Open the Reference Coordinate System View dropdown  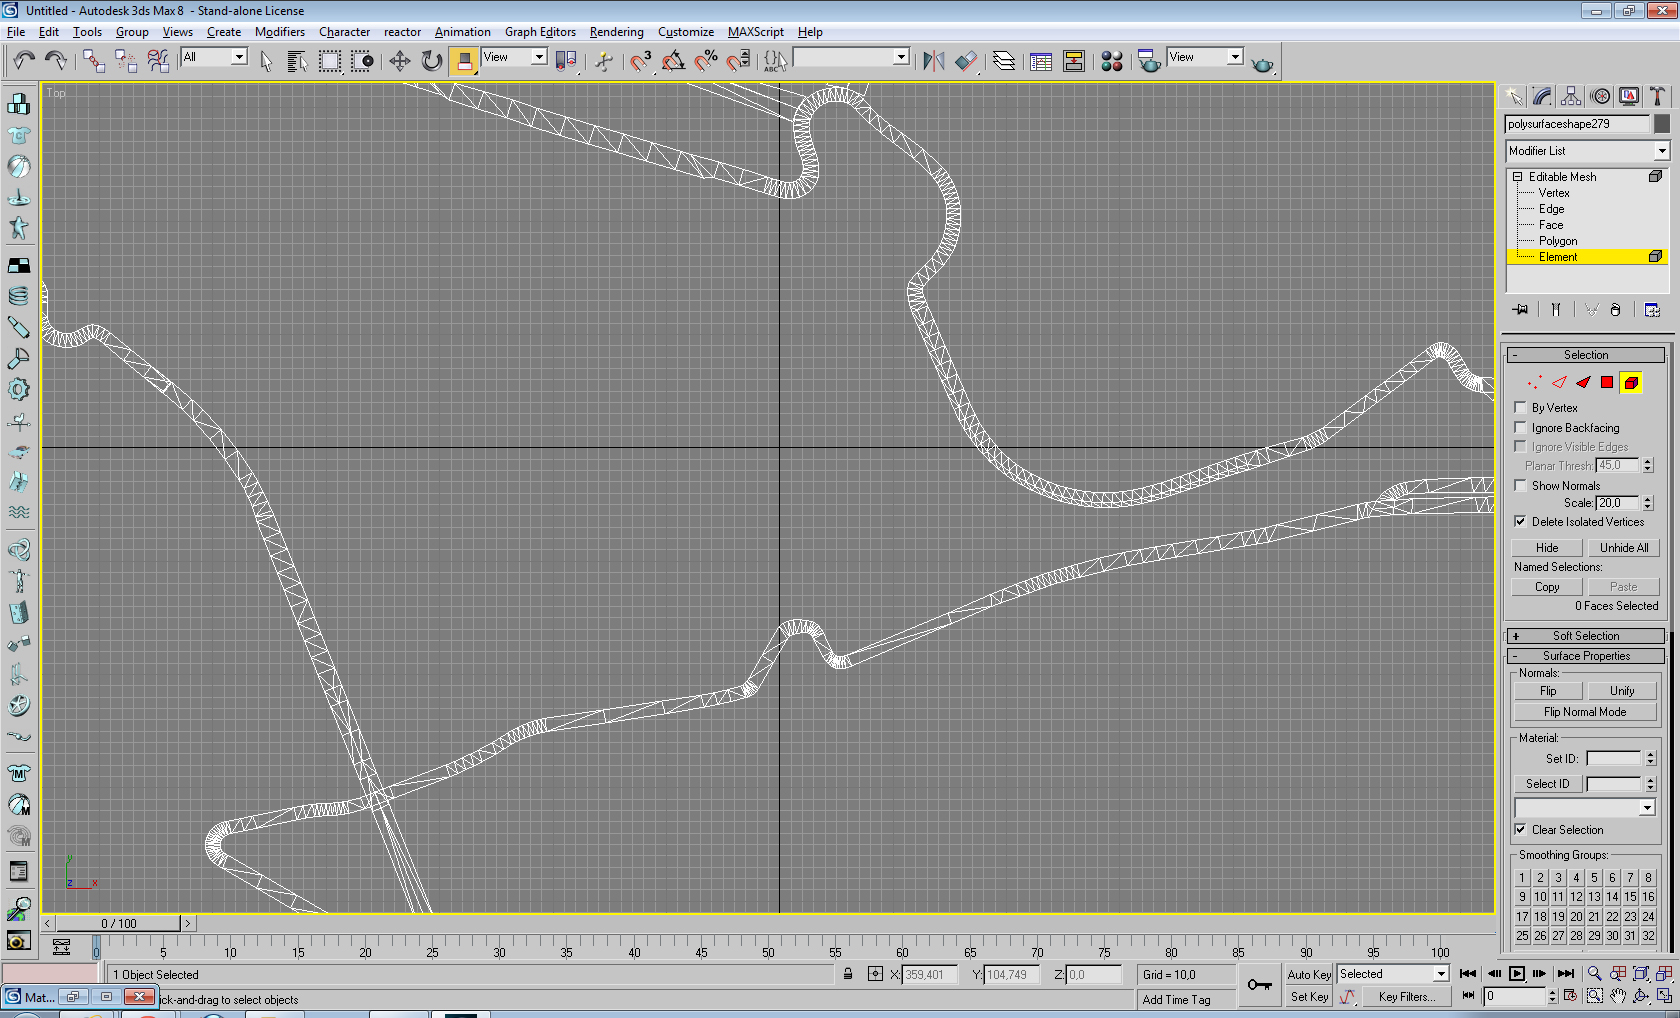click(x=514, y=57)
